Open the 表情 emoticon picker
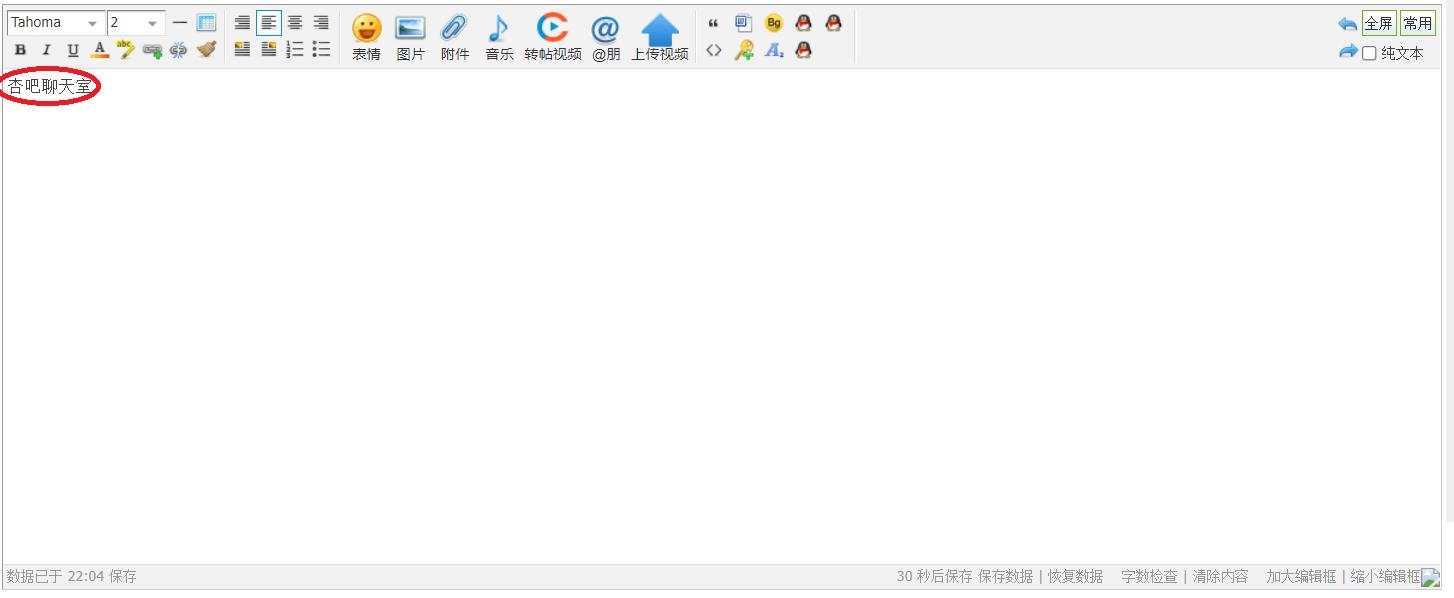Screen dimensions: 1454x598 (x=366, y=37)
